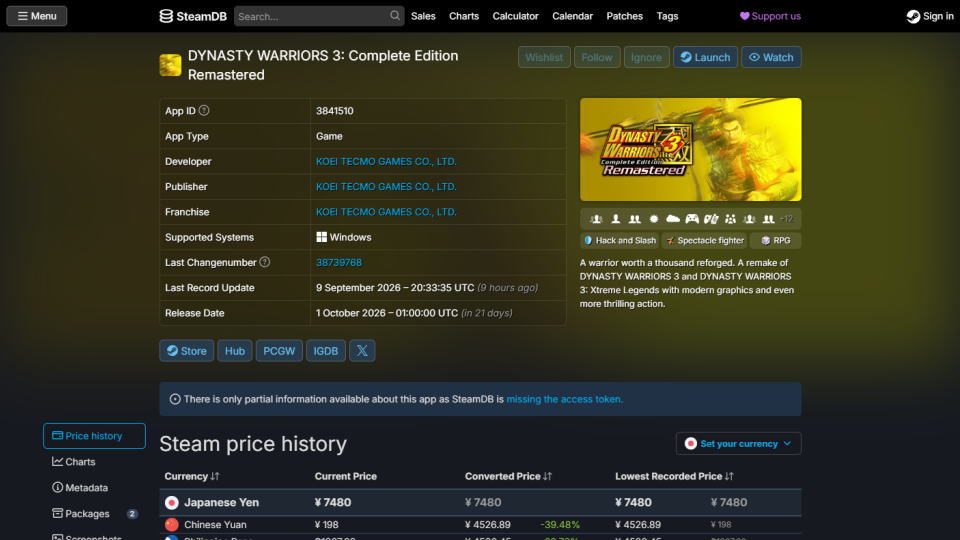Click Sign in with Steam
The image size is (960, 540).
[930, 16]
